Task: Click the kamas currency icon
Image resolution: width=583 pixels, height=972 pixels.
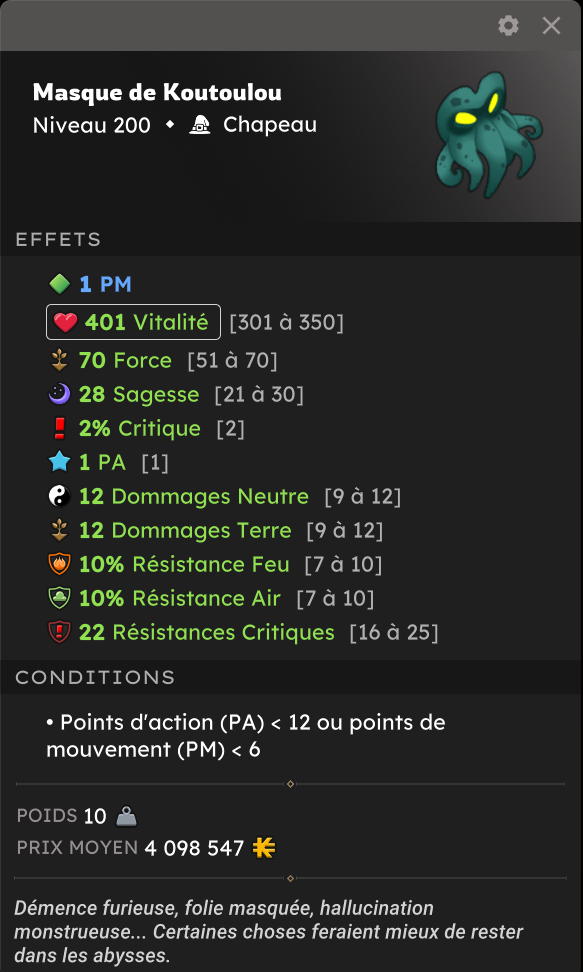Action: point(264,847)
